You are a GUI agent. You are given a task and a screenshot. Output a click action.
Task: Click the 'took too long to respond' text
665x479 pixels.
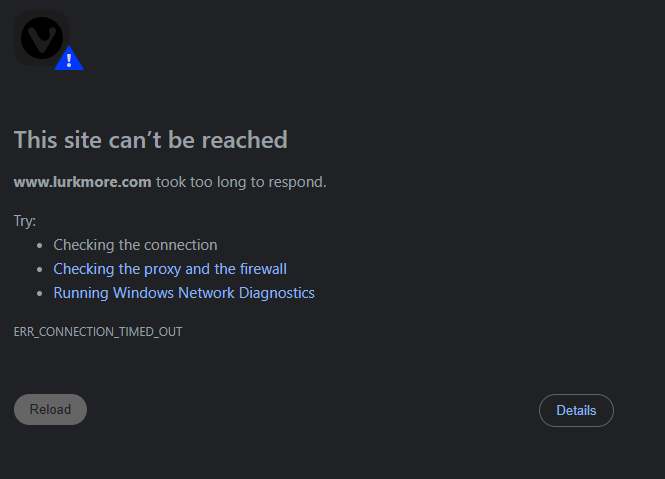point(241,182)
